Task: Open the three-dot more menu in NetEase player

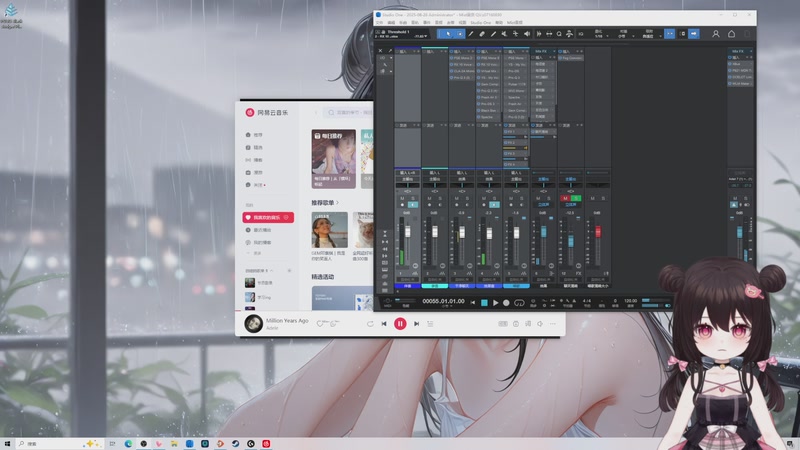Action: tap(553, 323)
